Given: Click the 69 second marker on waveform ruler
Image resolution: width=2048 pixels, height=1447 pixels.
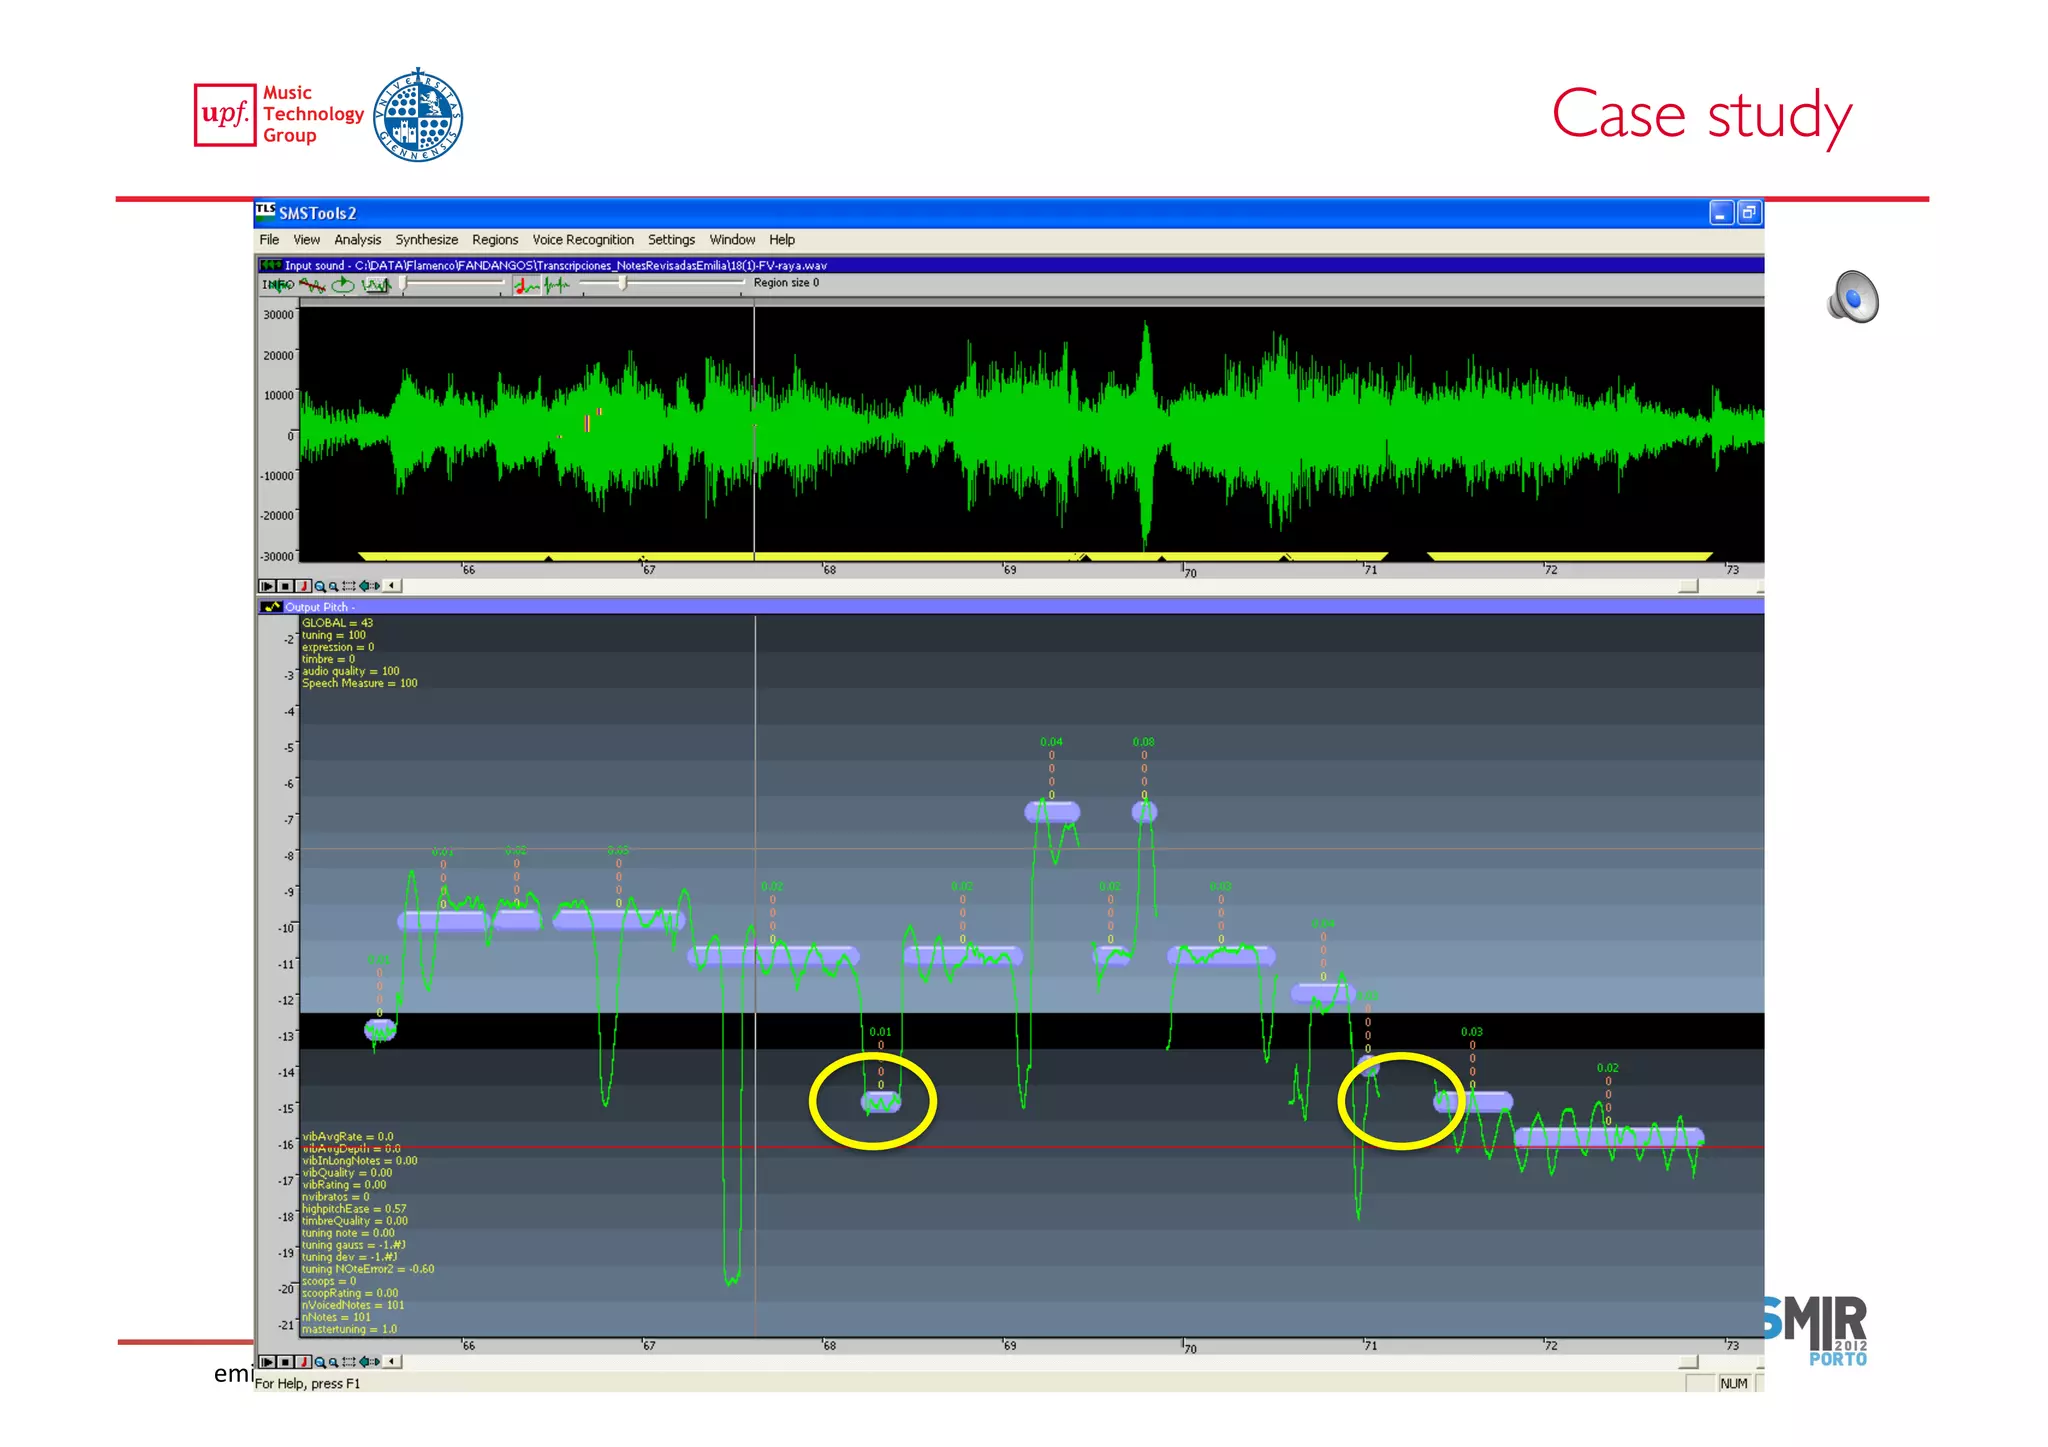Looking at the screenshot, I should [x=1009, y=569].
